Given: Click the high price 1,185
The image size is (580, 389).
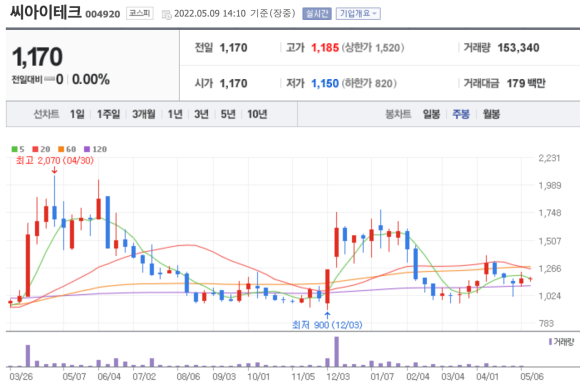Looking at the screenshot, I should [325, 48].
